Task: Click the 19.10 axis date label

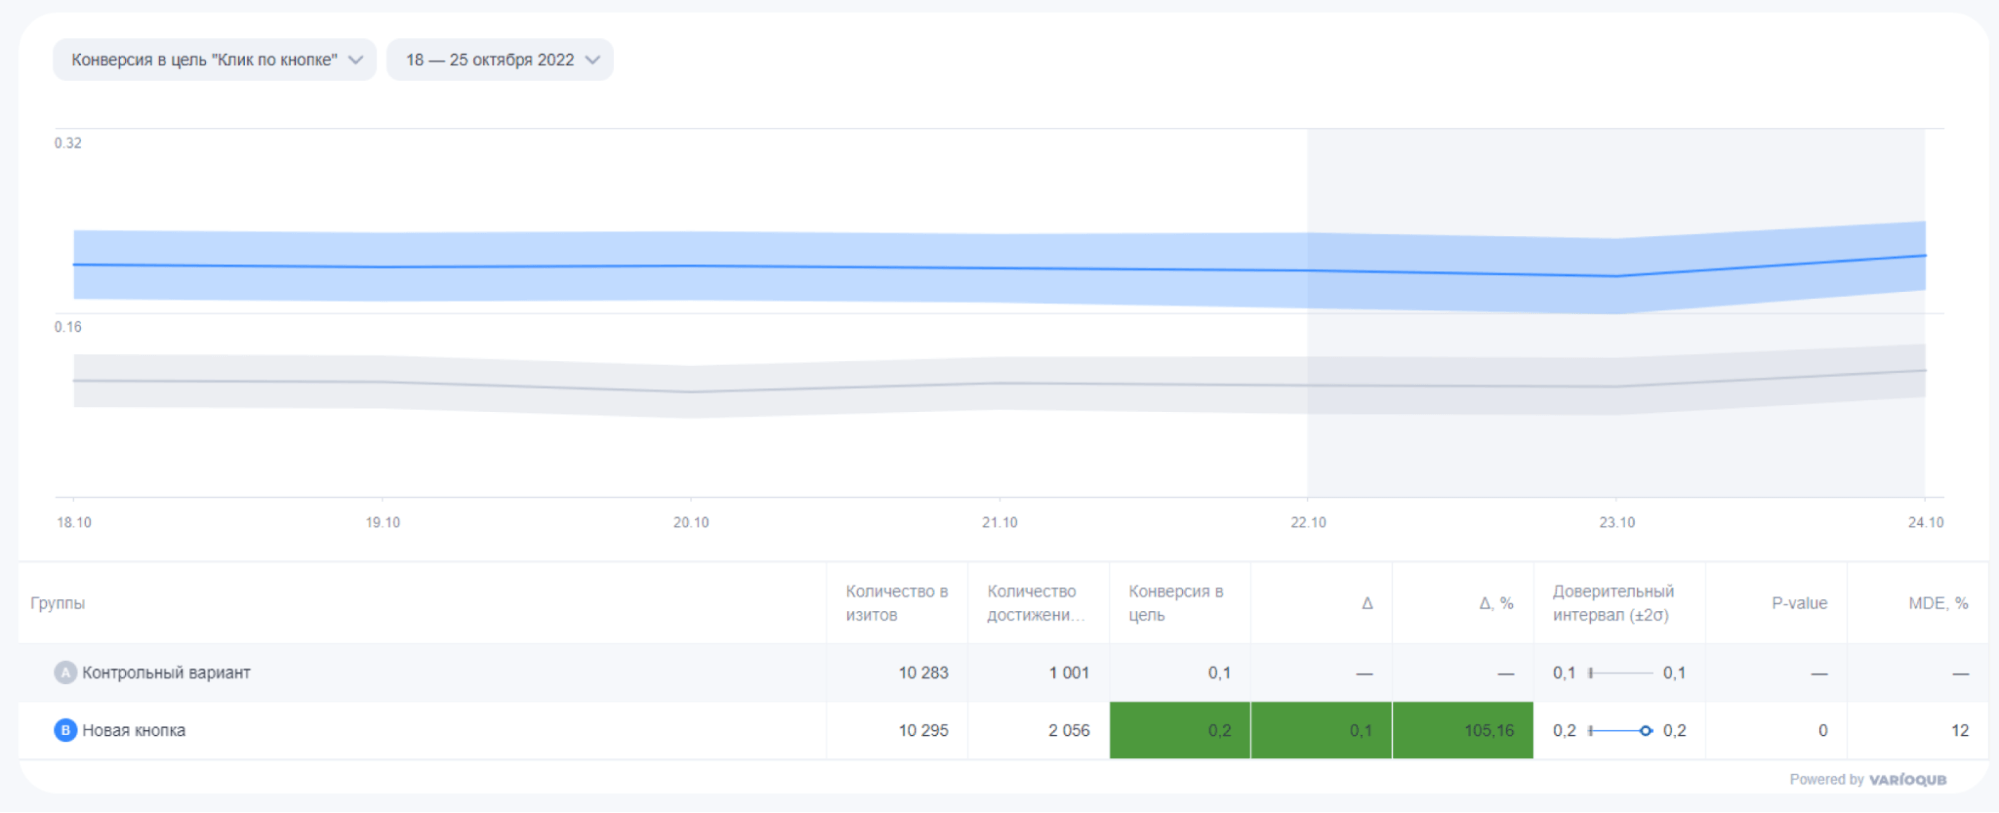Action: 382,522
